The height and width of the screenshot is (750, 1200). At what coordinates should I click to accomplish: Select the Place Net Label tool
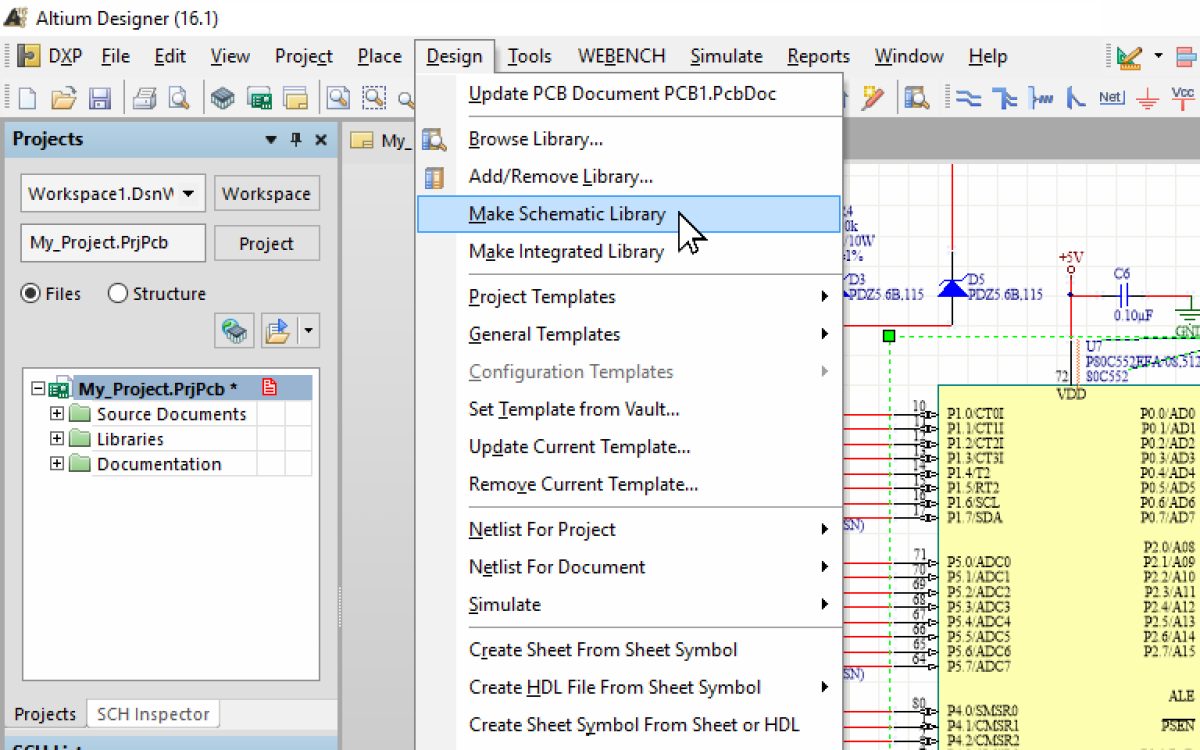1110,97
